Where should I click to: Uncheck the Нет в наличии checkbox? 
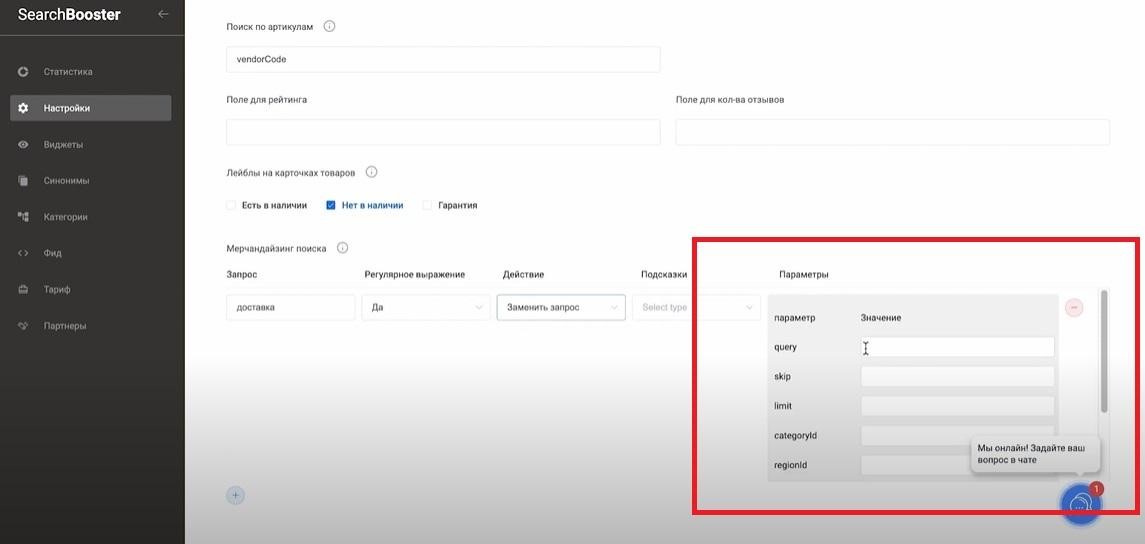(x=331, y=205)
